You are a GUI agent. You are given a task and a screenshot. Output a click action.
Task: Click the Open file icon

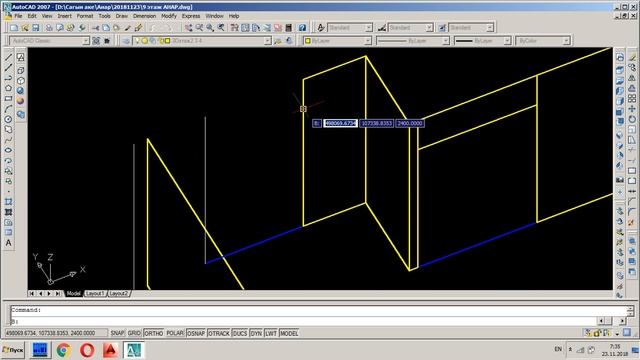(x=25, y=28)
